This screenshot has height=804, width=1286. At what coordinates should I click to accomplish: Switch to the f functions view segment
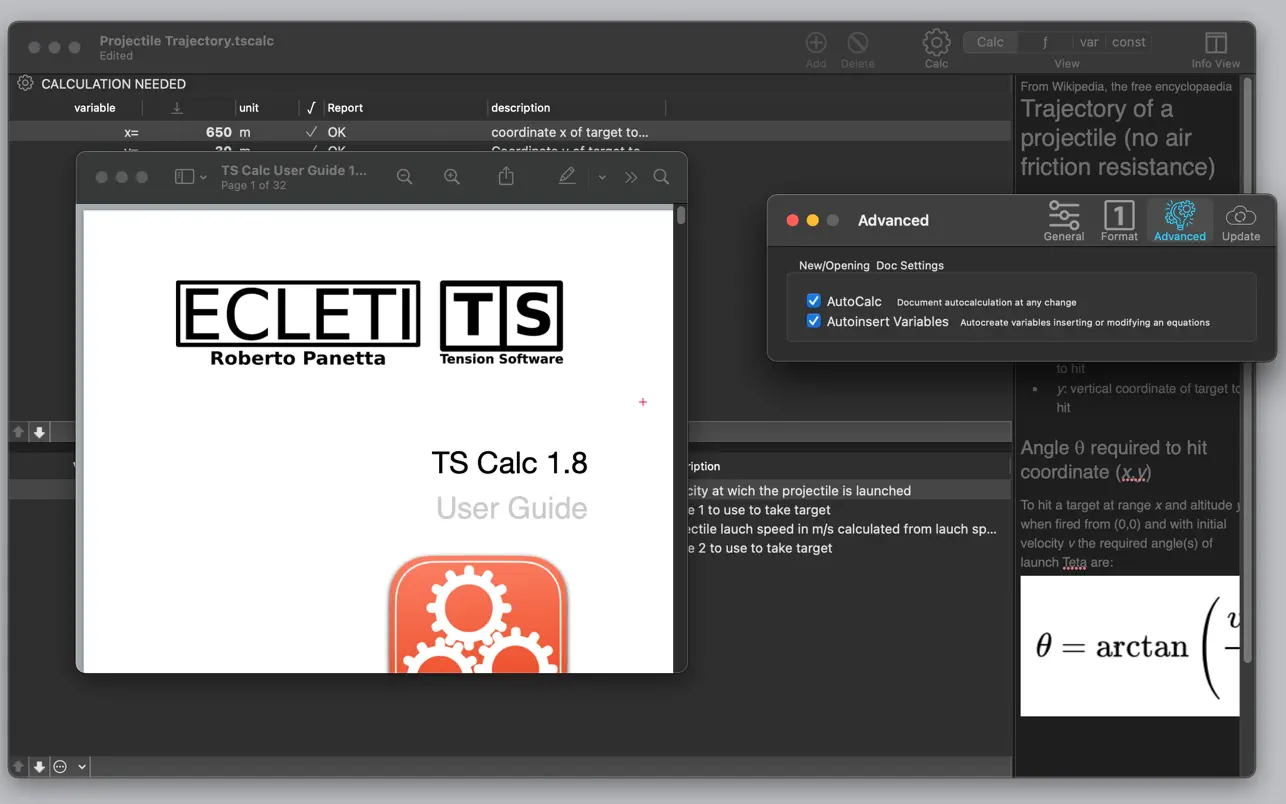click(1045, 42)
